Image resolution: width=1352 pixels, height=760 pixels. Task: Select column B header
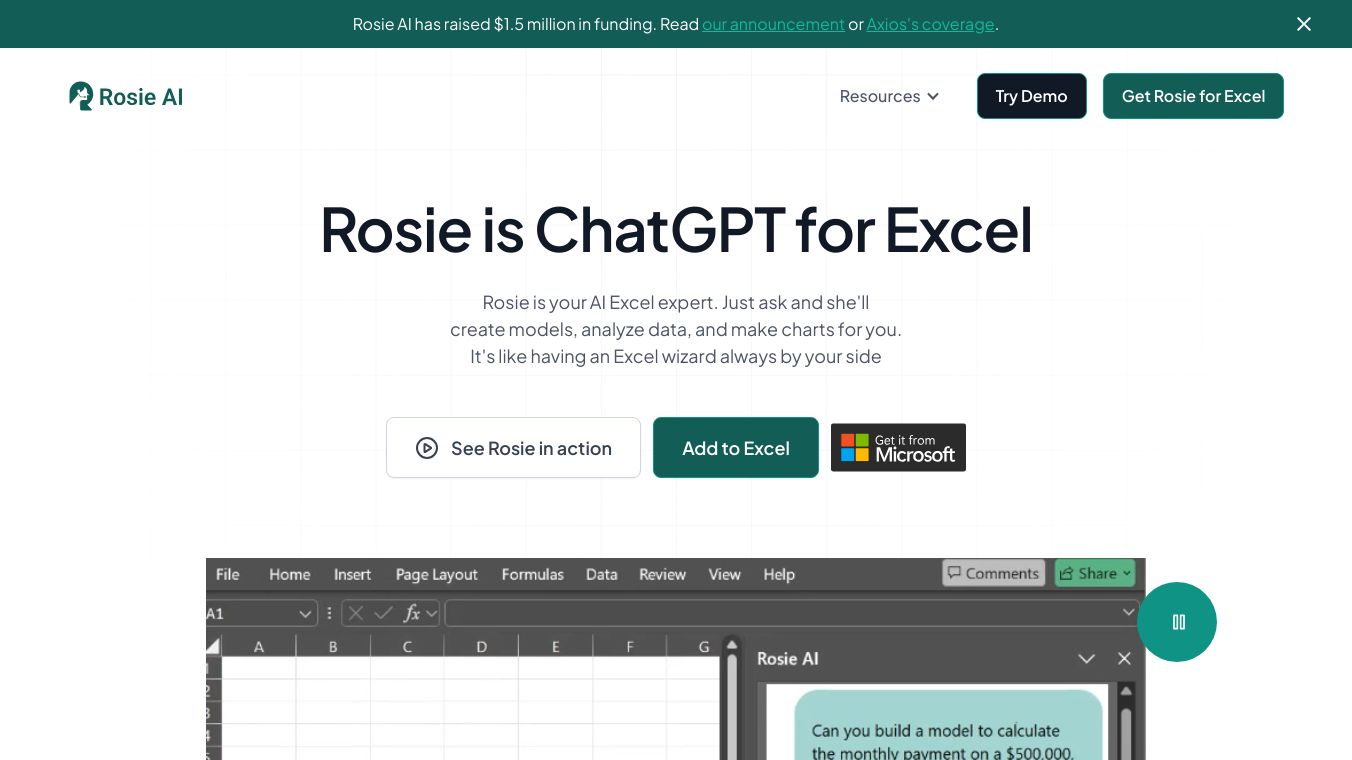pos(333,646)
